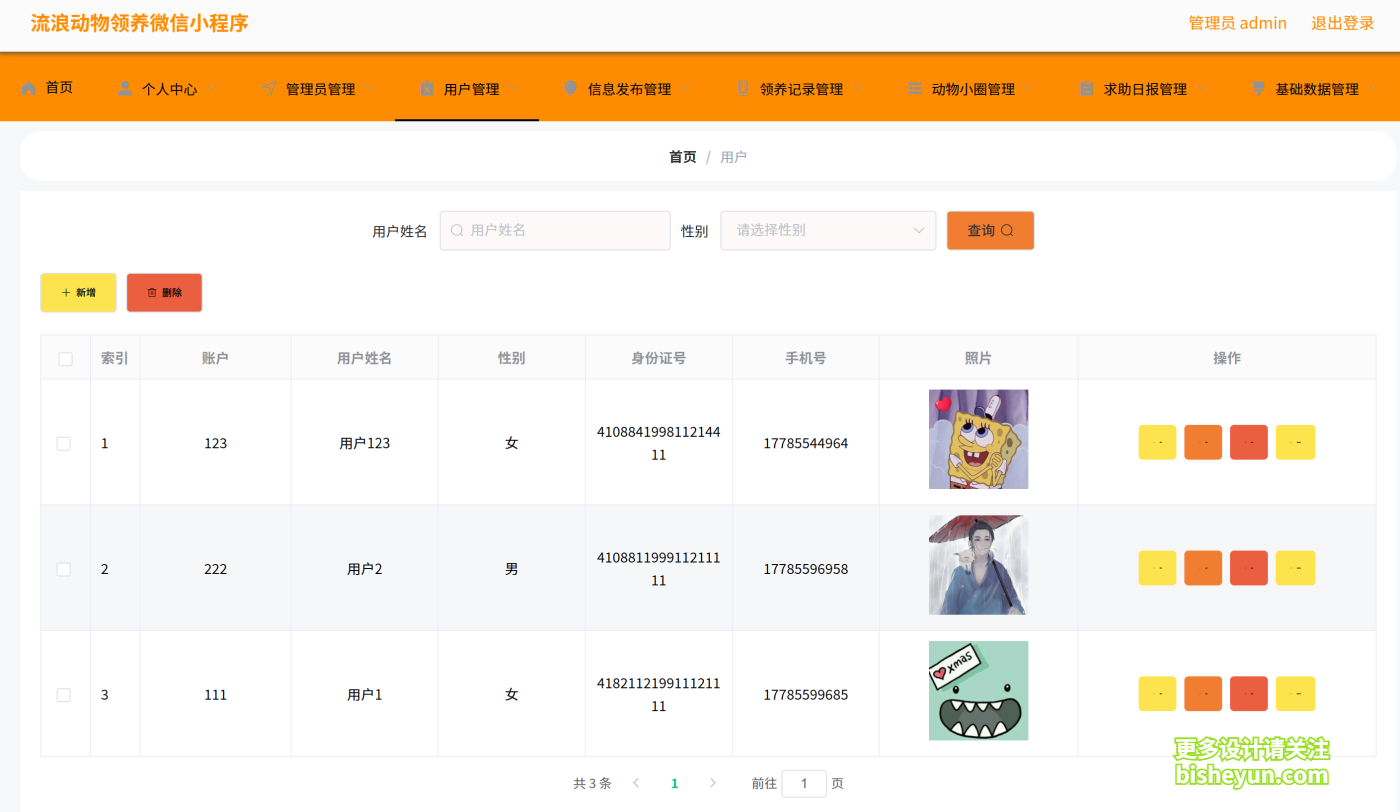
Task: Click the calendar icon beside 求助日报管理
Action: [1086, 88]
